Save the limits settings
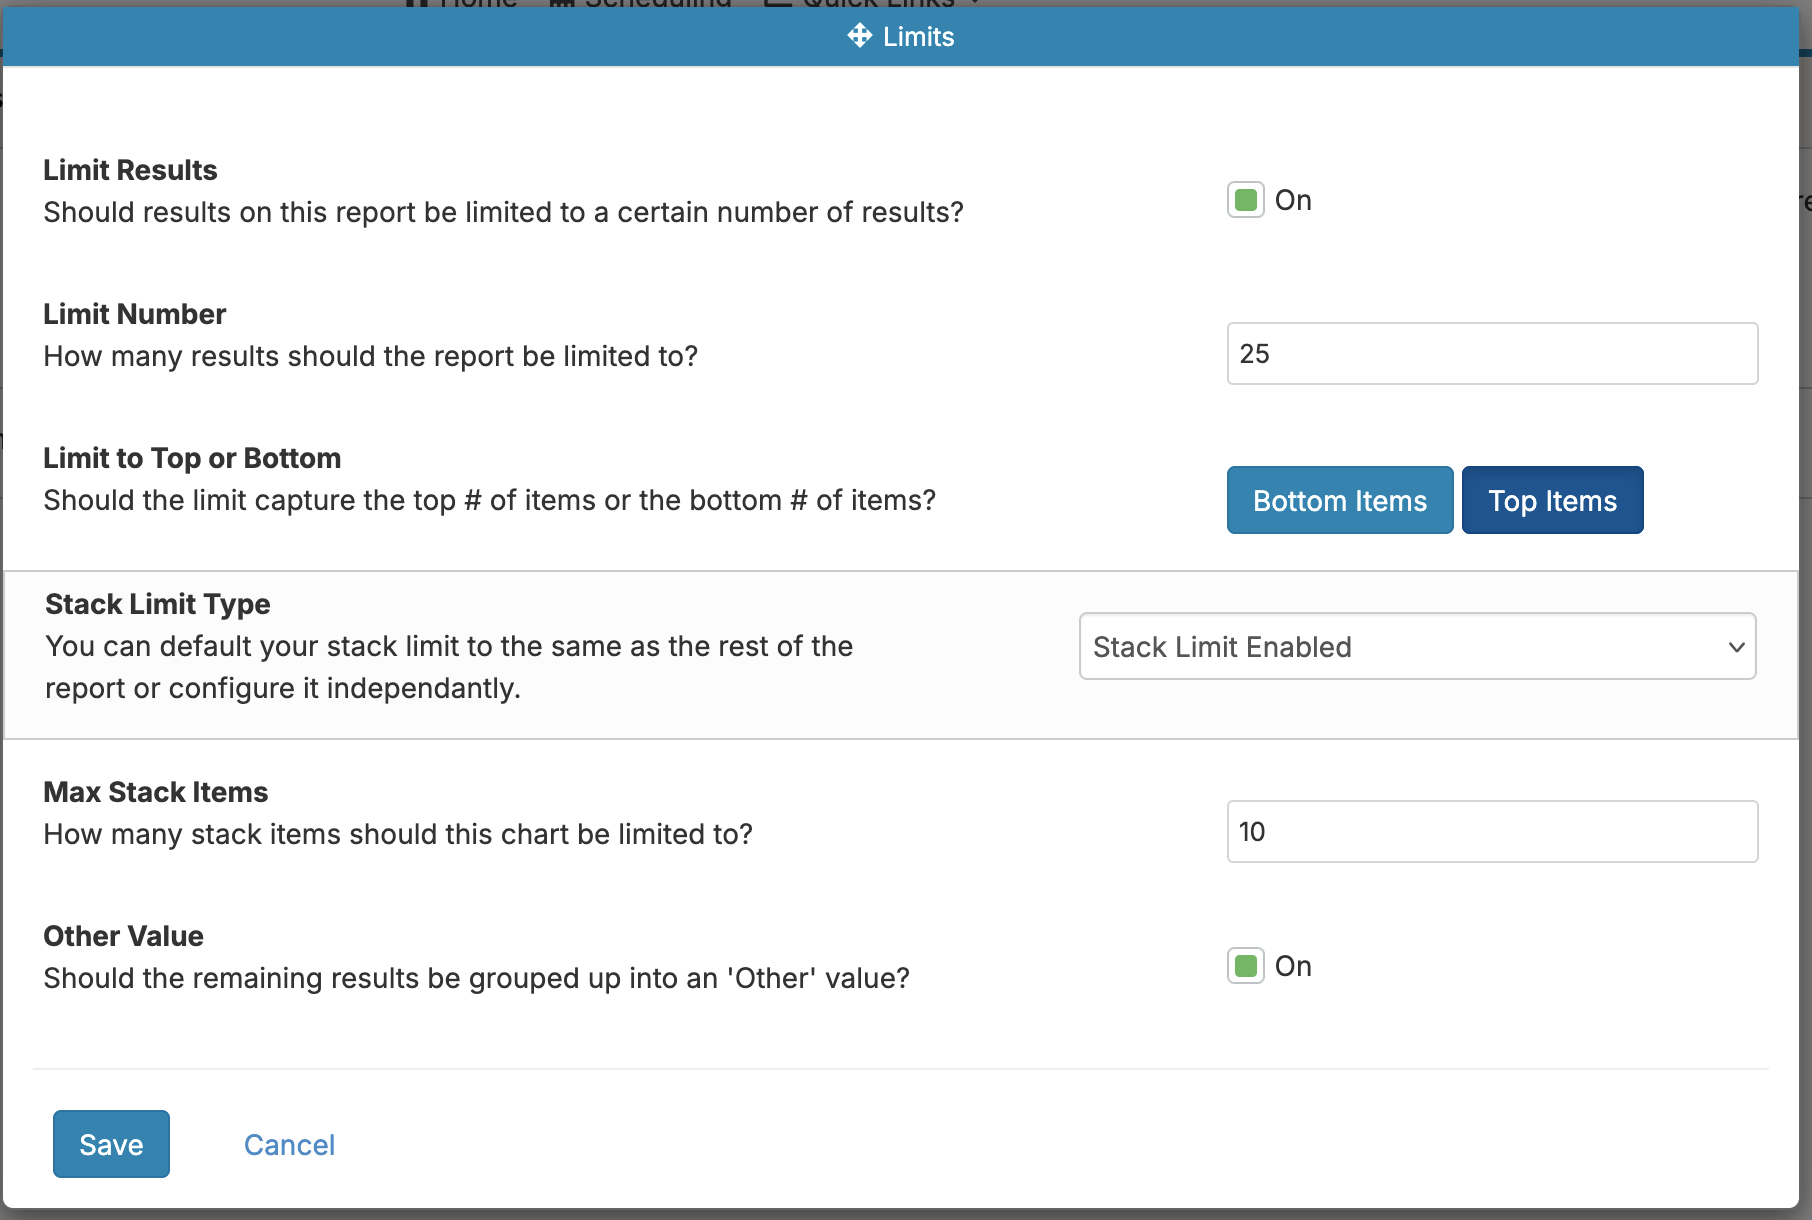Screen dimensions: 1812x1220 point(111,1144)
